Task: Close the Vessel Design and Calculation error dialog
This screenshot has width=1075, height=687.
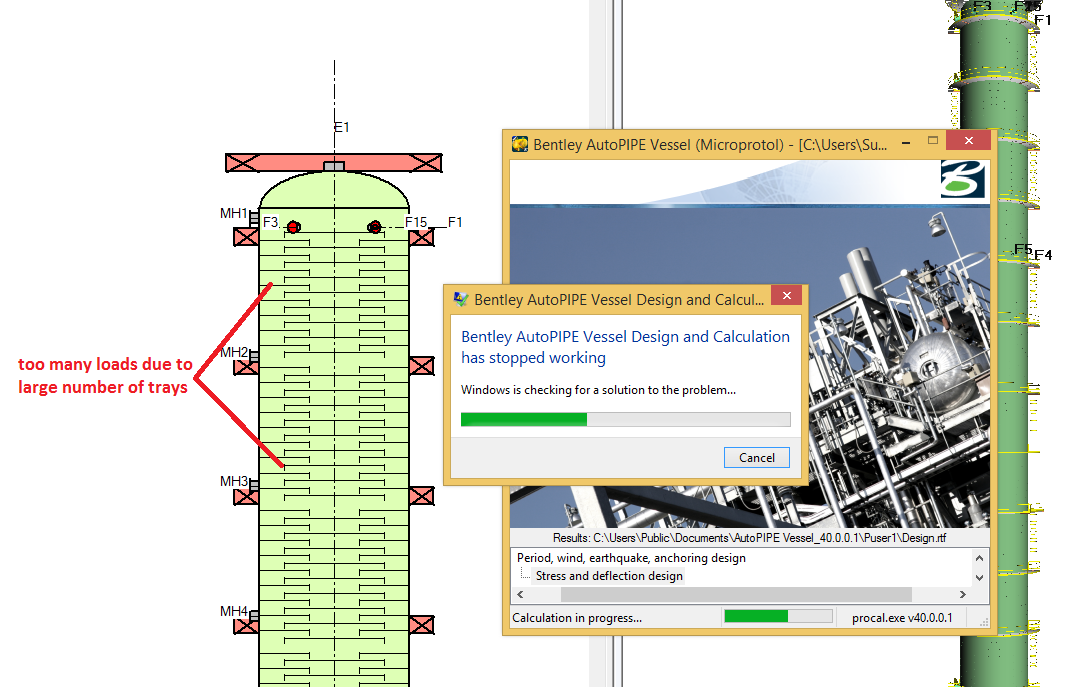Action: [787, 296]
